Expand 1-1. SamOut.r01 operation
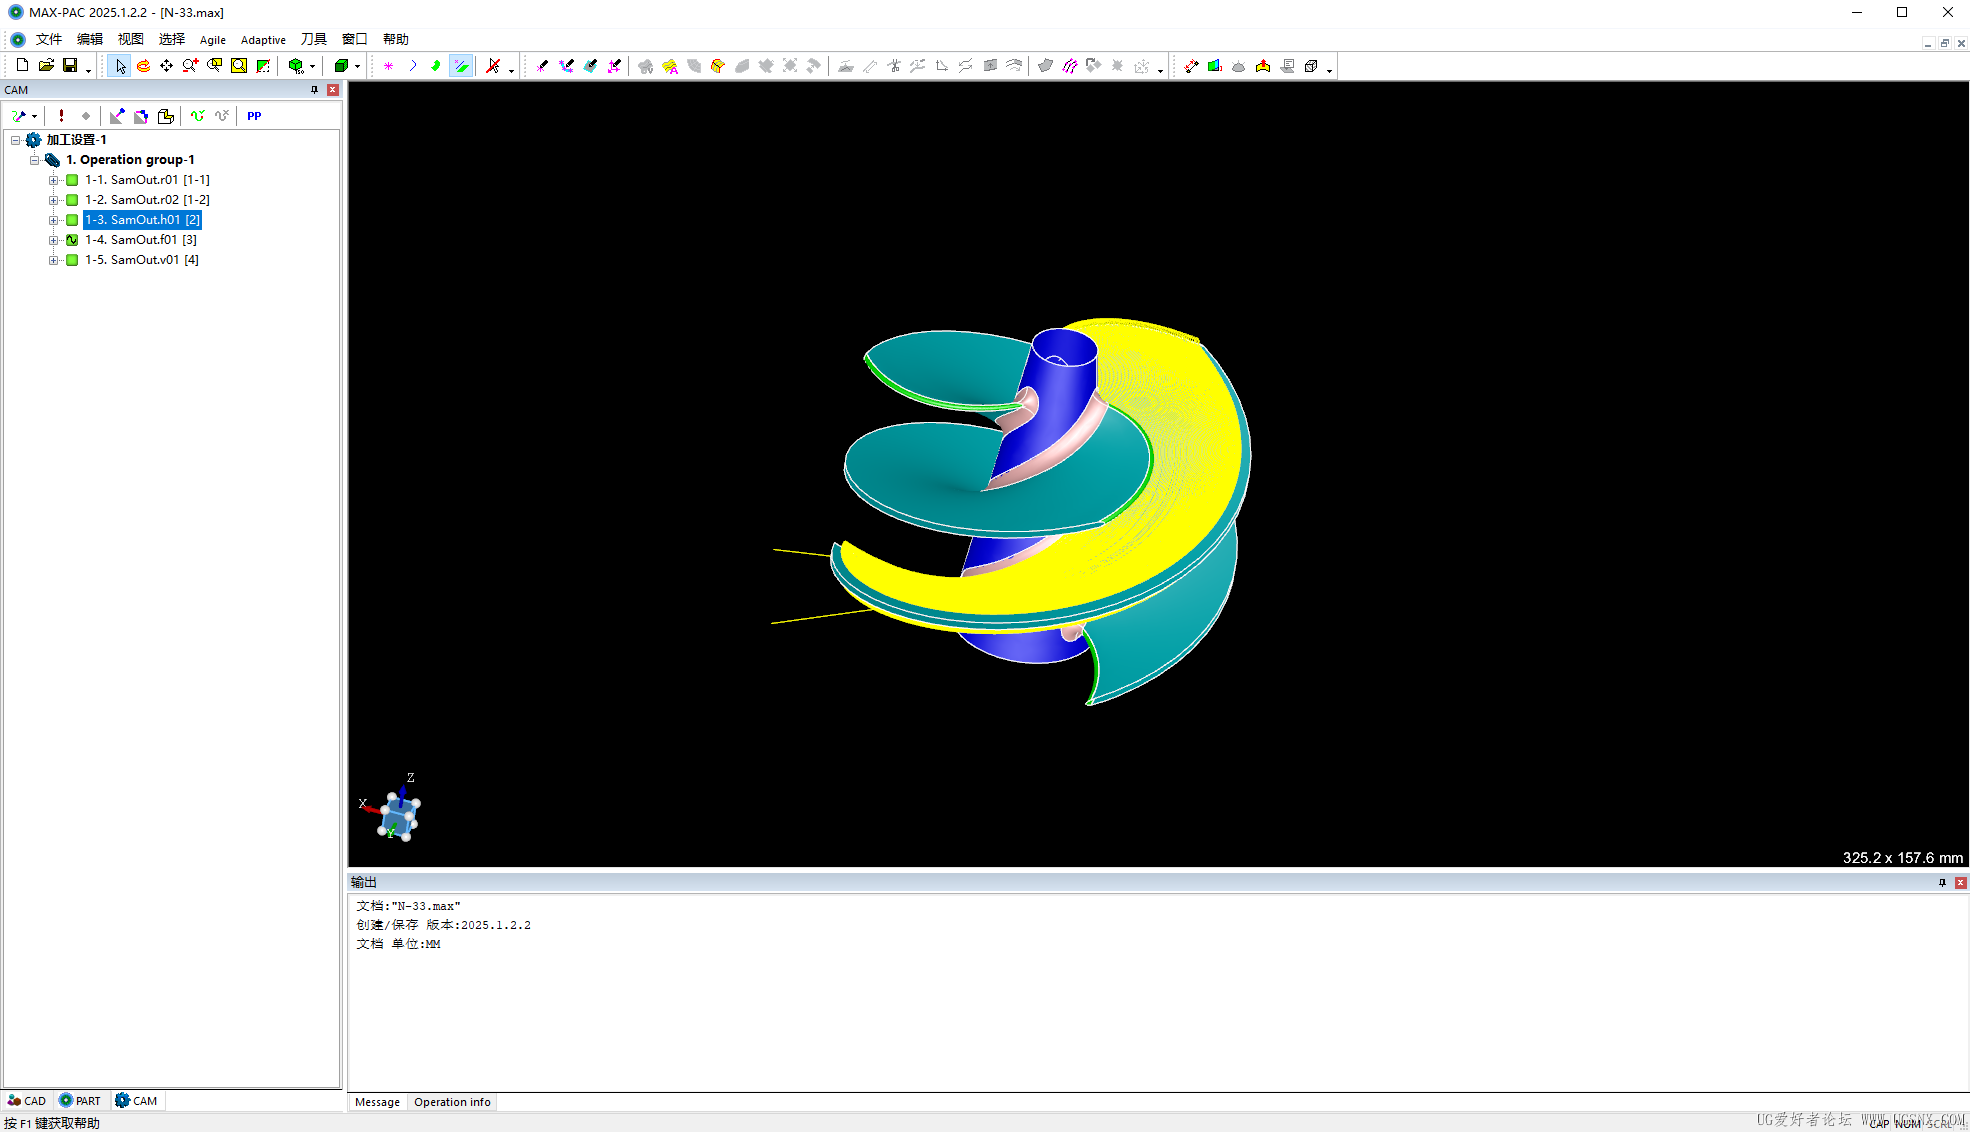Viewport: 1970px width, 1132px height. (53, 180)
